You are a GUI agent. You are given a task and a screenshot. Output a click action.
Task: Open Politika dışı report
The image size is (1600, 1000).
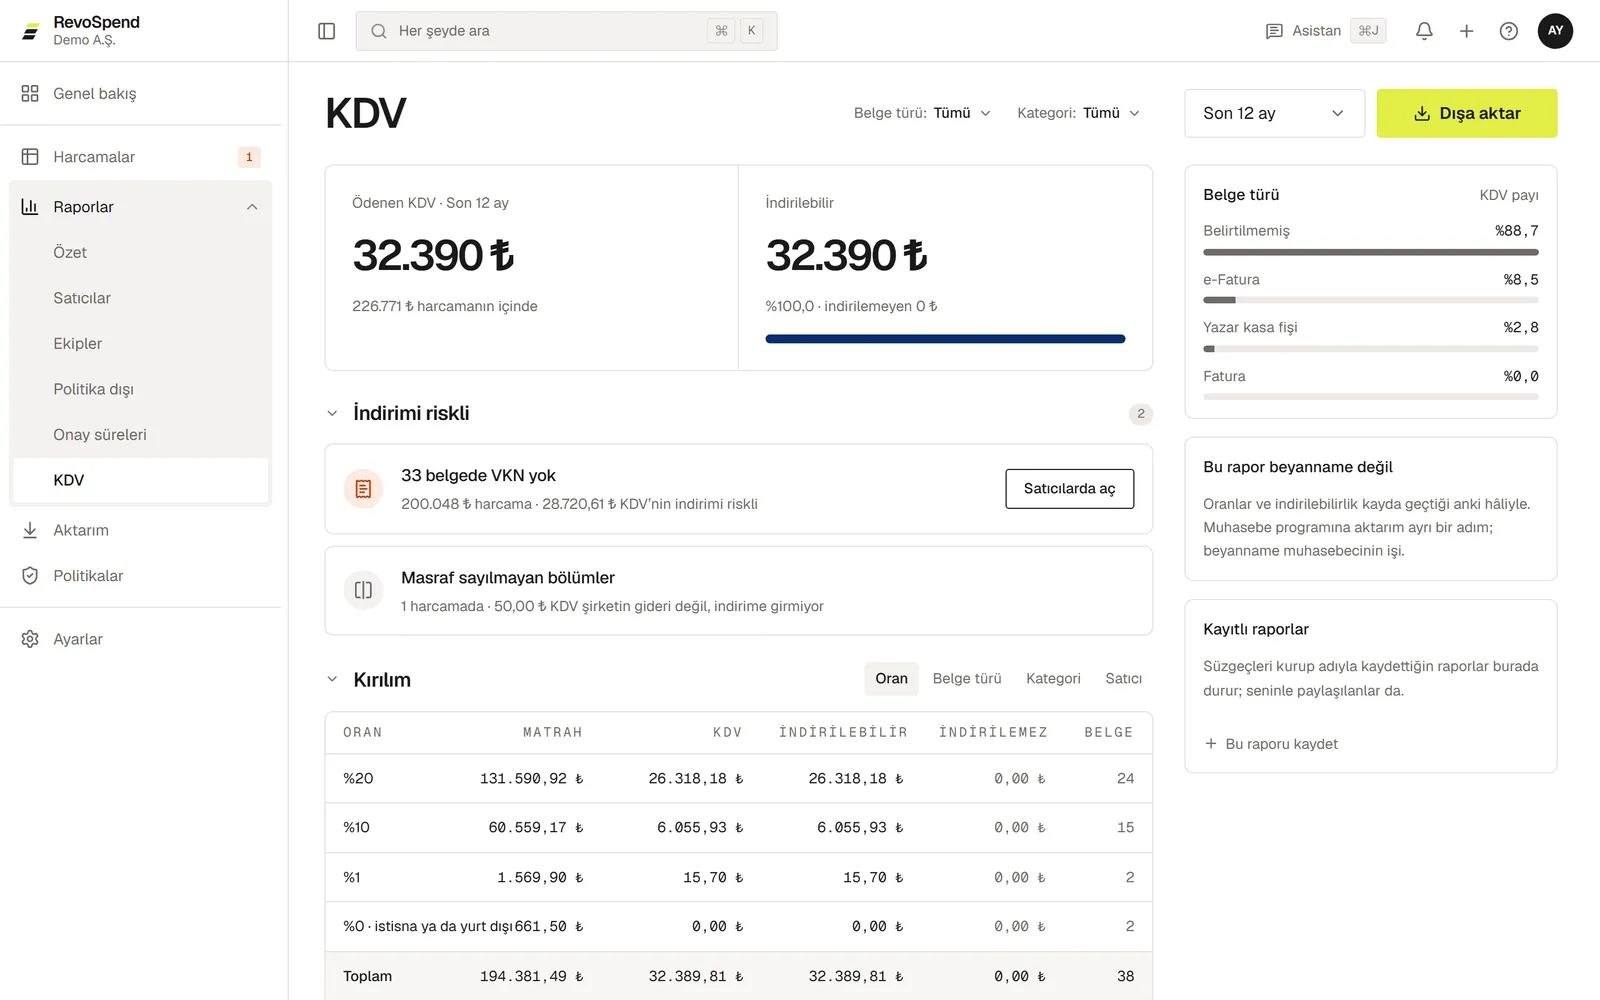tap(140, 389)
